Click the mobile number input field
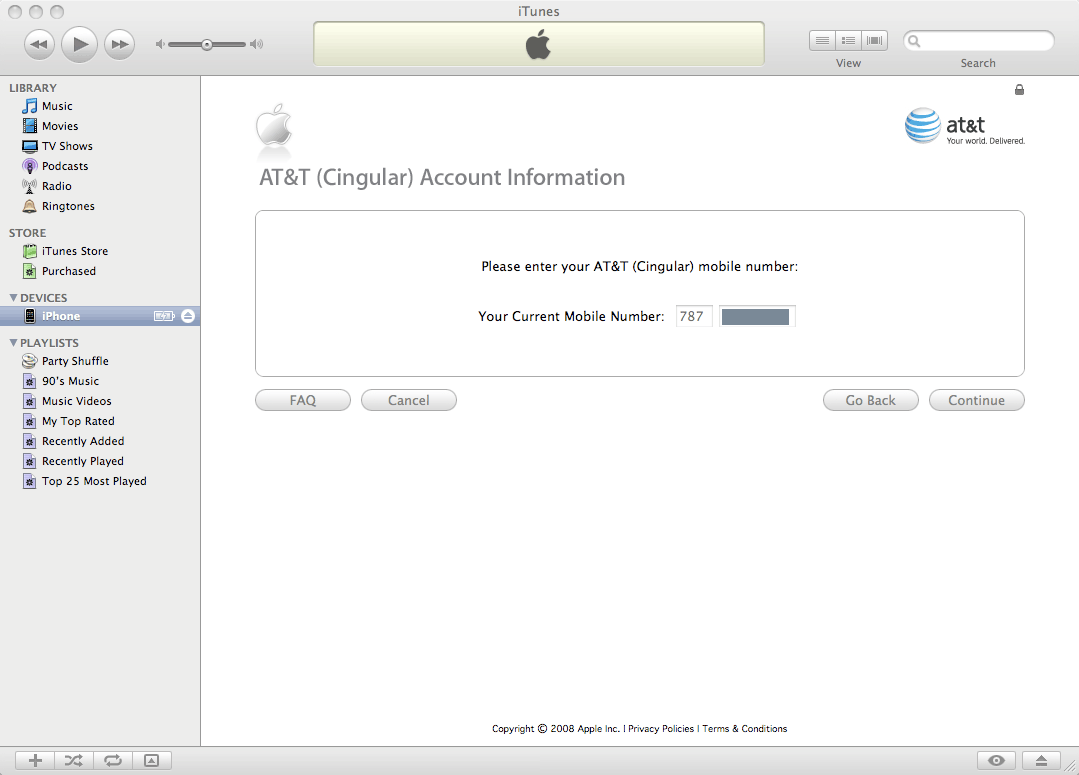This screenshot has width=1079, height=775. coord(757,316)
